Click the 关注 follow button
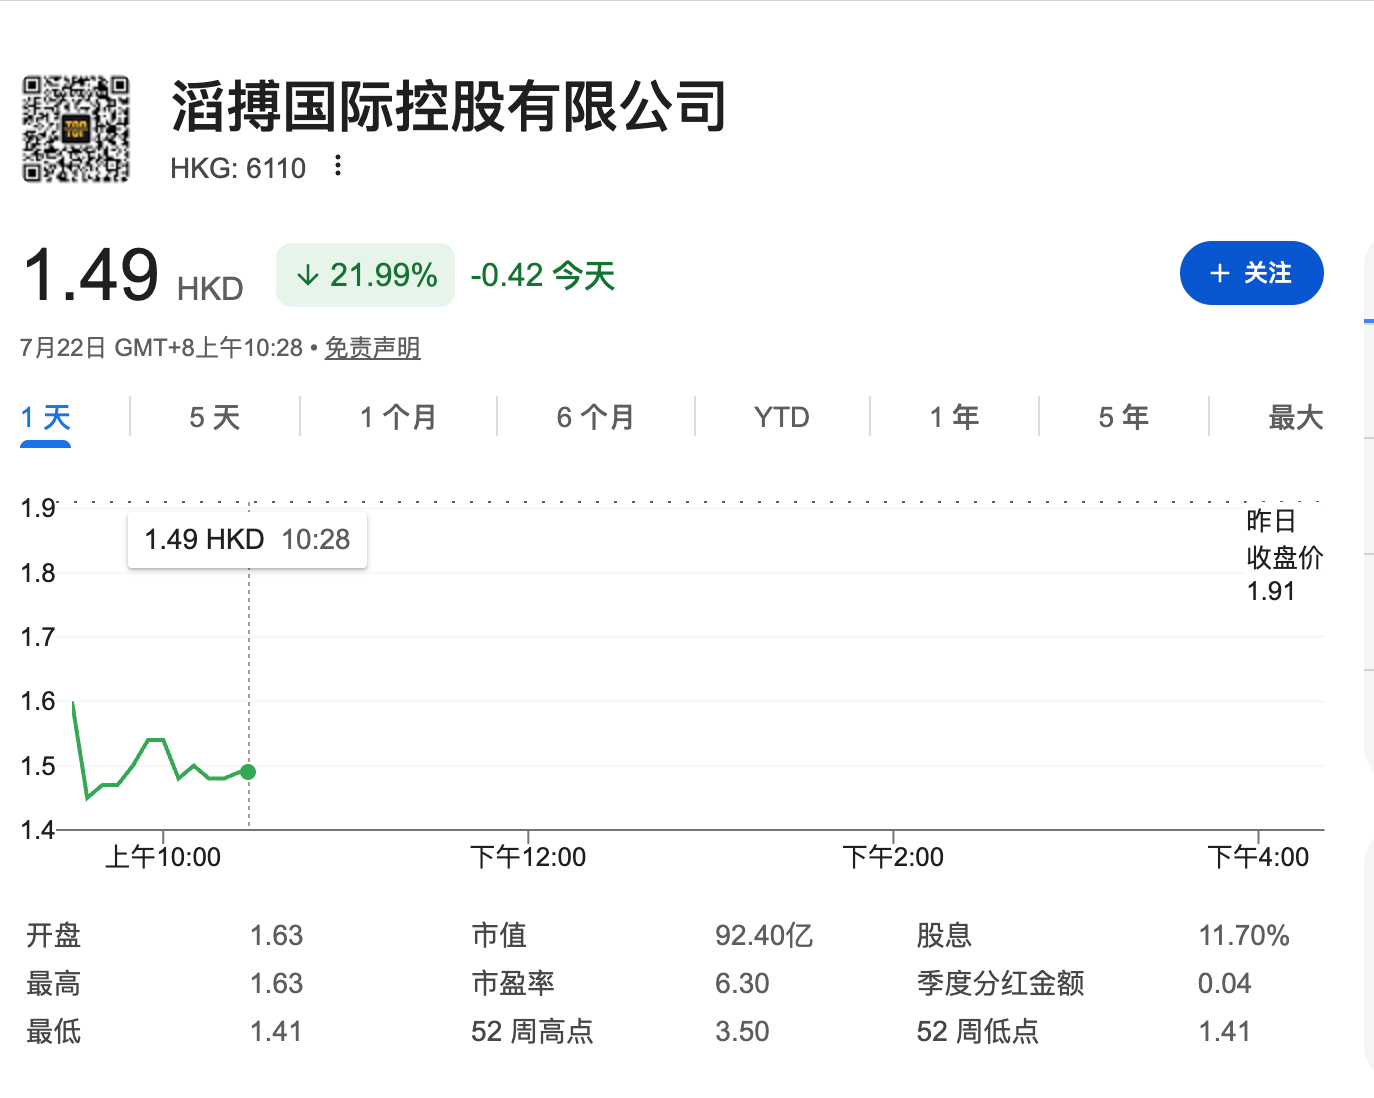Viewport: 1374px width, 1098px height. [x=1251, y=273]
